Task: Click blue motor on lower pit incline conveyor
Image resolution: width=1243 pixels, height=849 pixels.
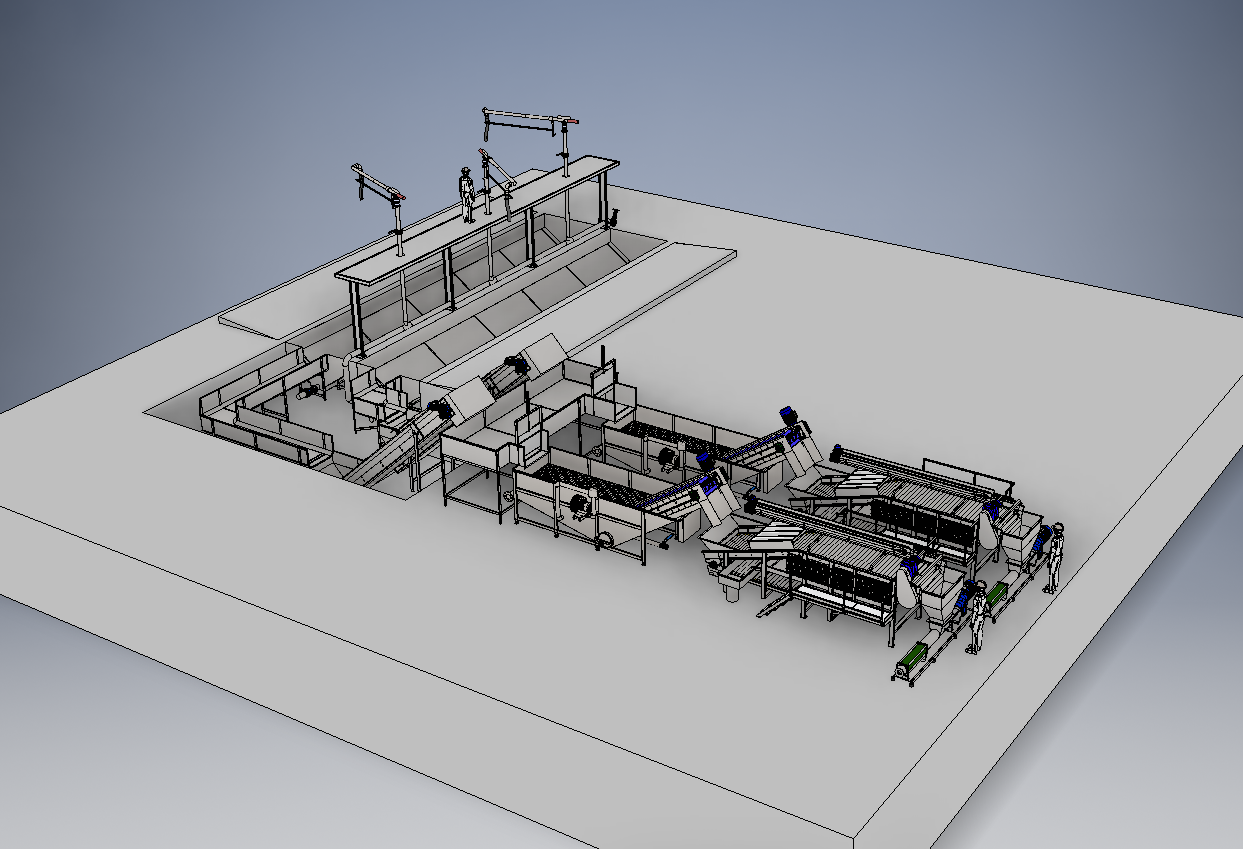Action: tap(437, 408)
